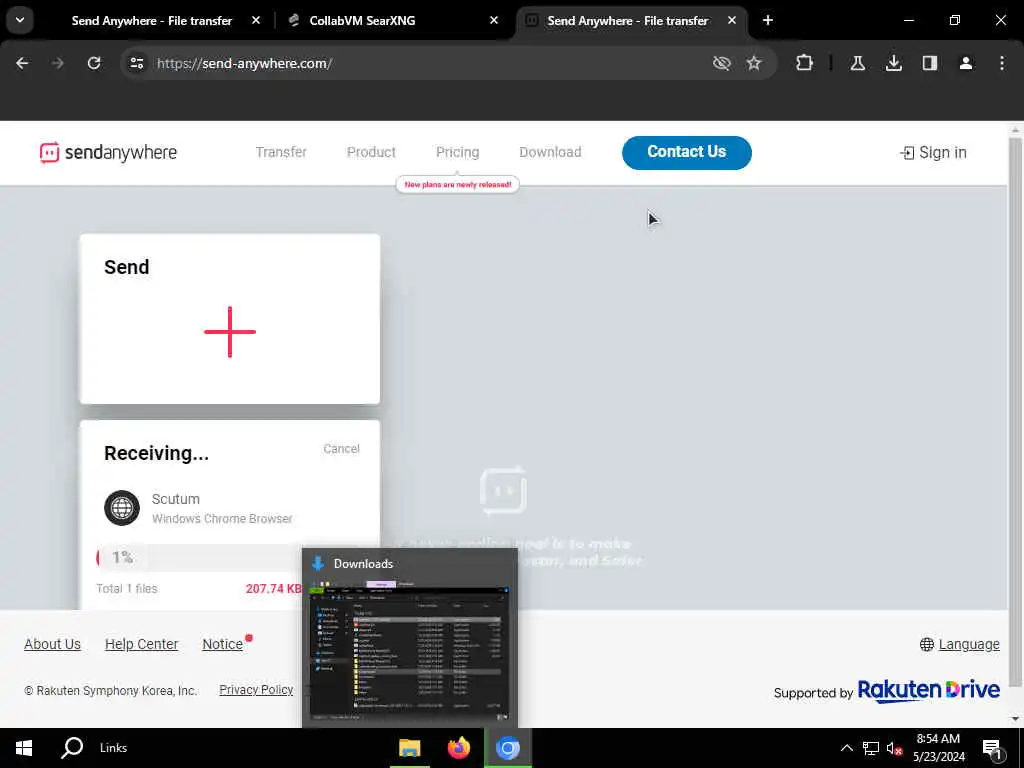
Task: Toggle the tracking protection eye icon
Action: (722, 63)
